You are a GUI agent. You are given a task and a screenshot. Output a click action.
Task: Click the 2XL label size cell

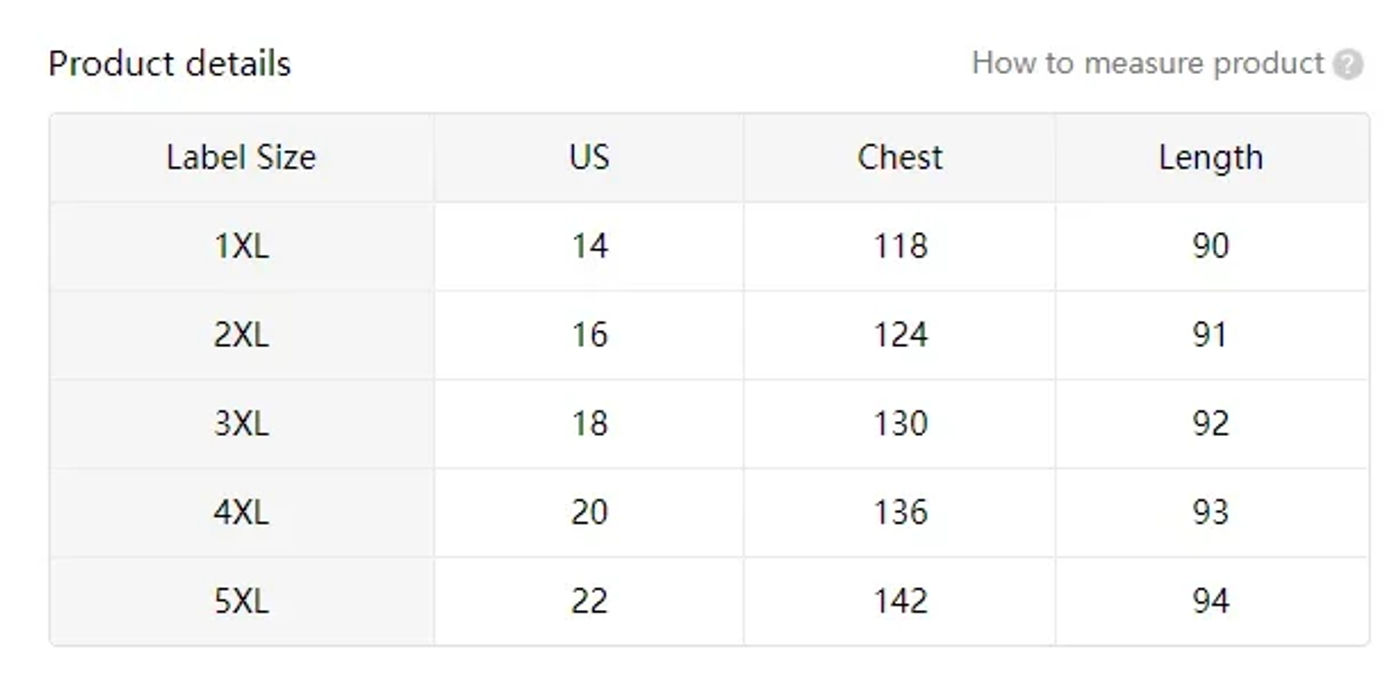click(x=241, y=335)
